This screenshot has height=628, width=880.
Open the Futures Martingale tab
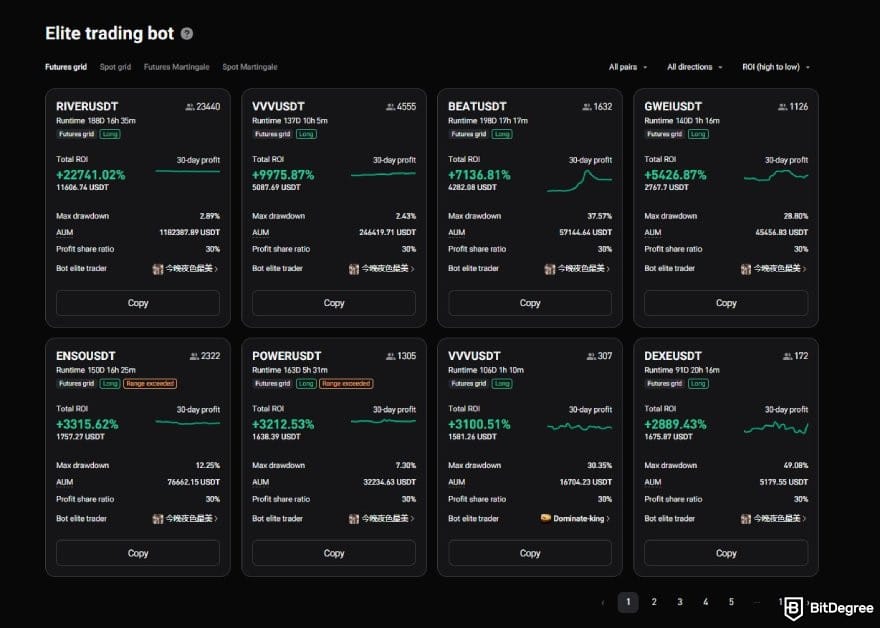click(176, 67)
